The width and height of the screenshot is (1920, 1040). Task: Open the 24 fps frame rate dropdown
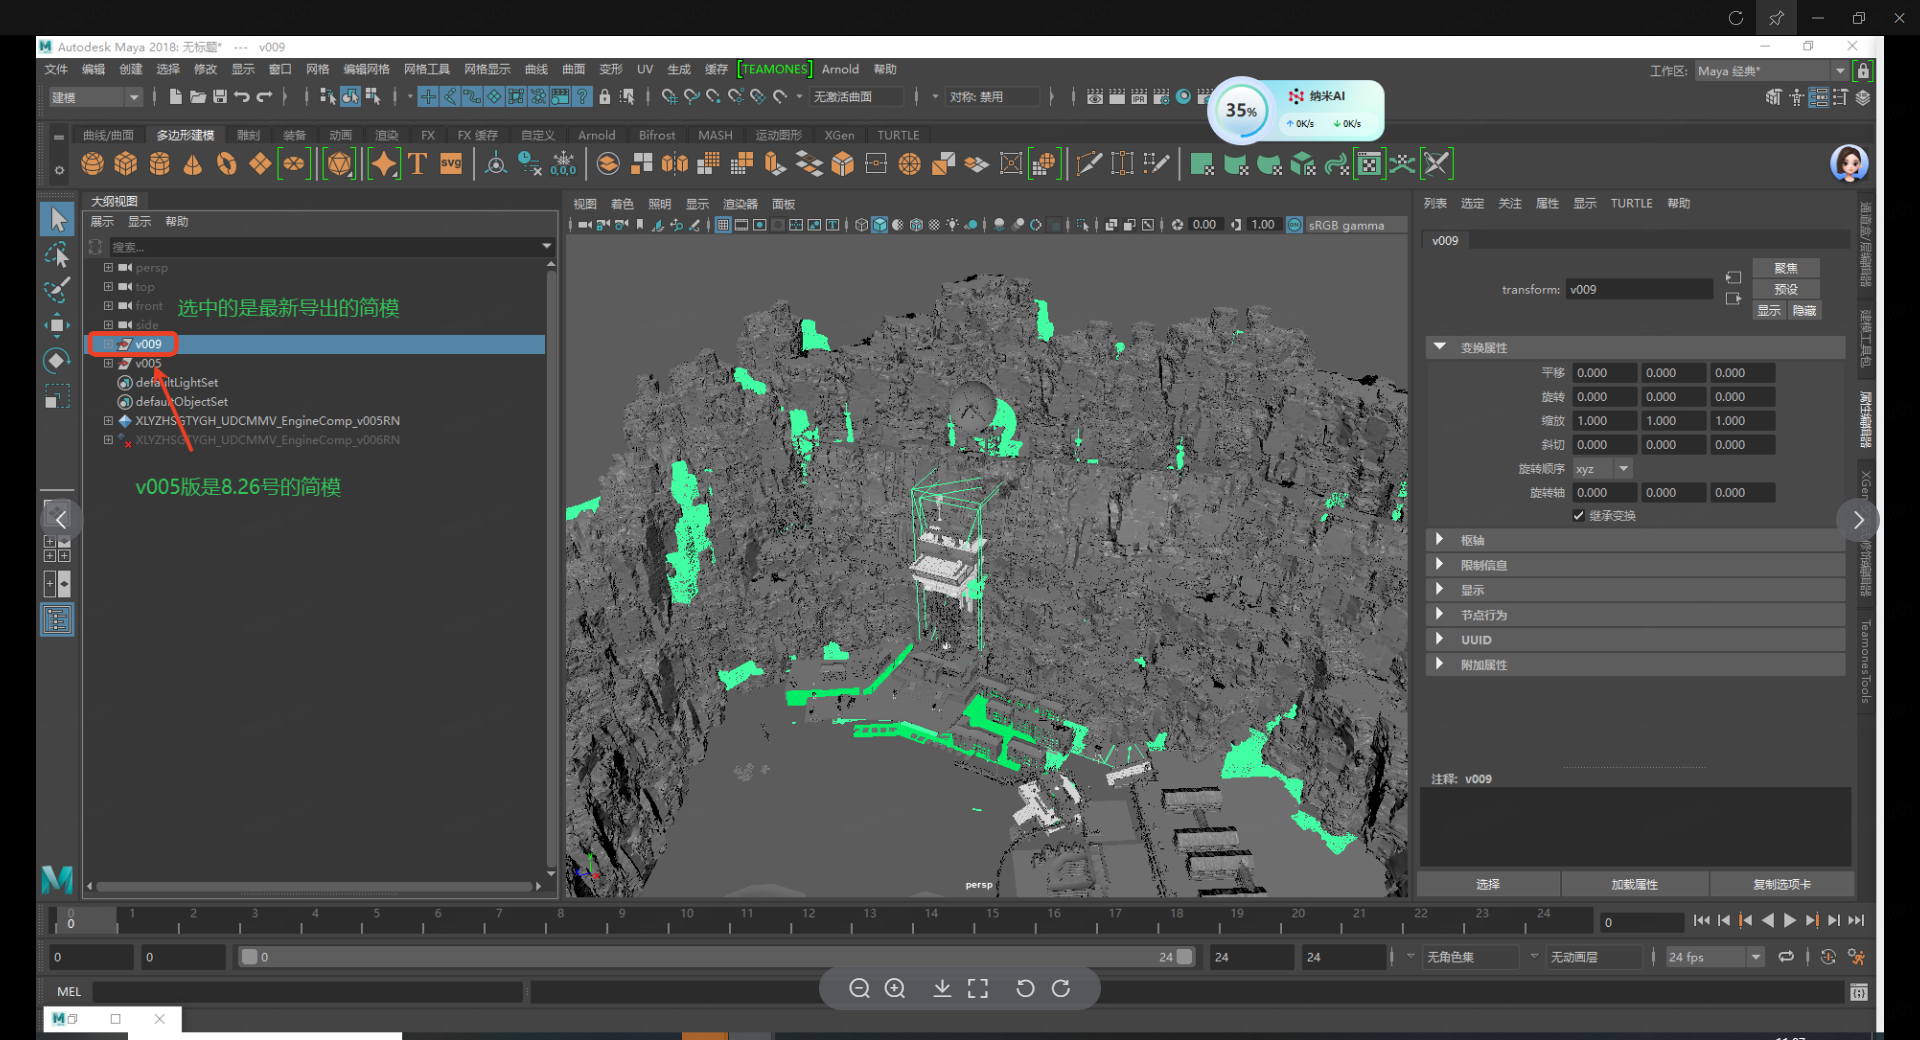point(1755,957)
